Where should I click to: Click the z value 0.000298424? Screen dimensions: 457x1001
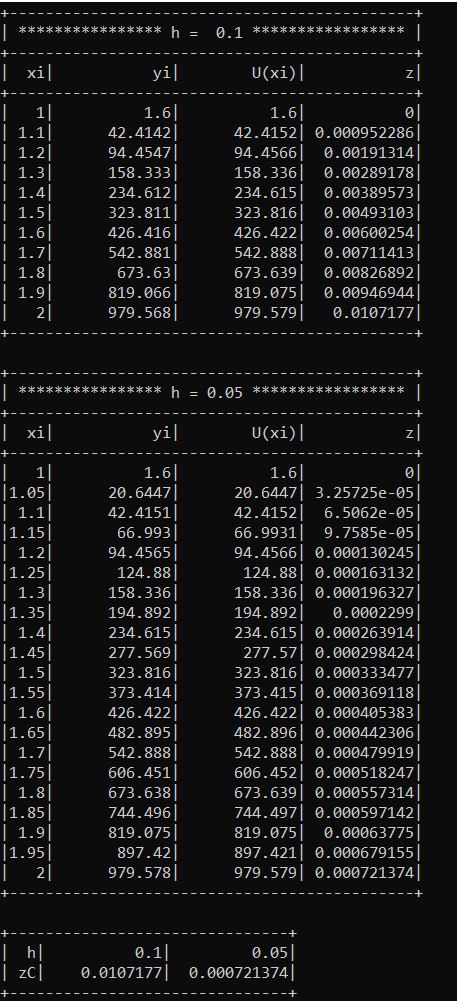(365, 652)
